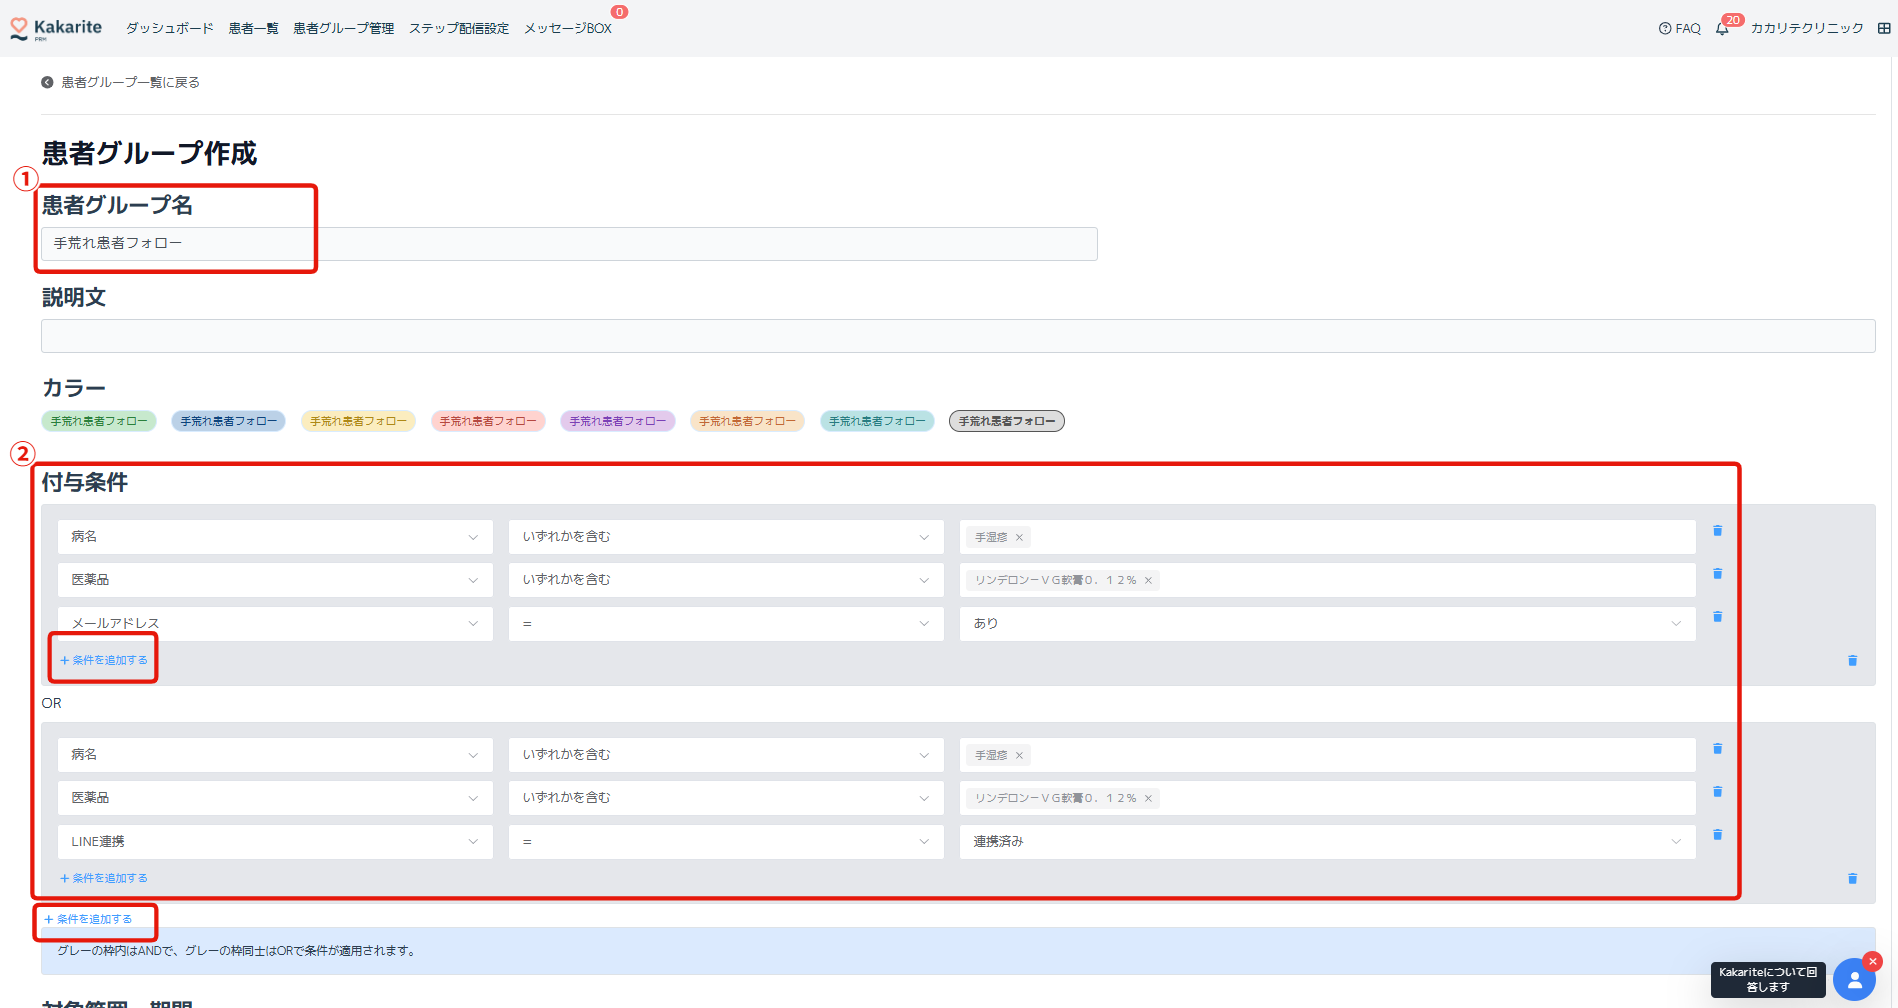Remove the 手湿疹 tag in first group

[x=1019, y=538]
